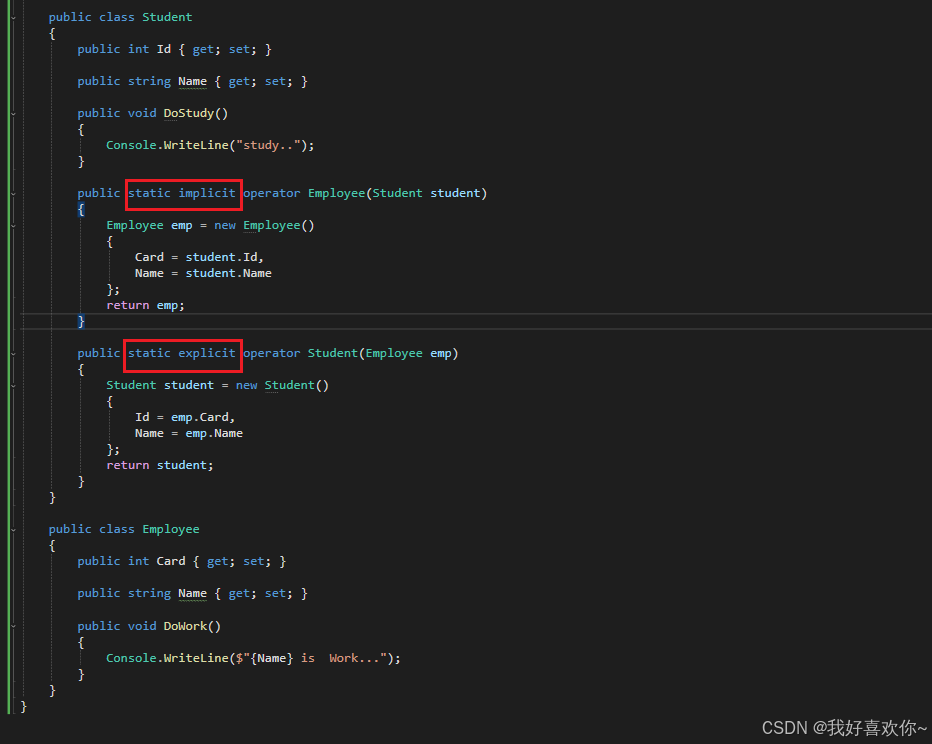Click the 'Employee emp' parameter of operator Student
Viewport: 932px width, 744px height.
tap(408, 353)
